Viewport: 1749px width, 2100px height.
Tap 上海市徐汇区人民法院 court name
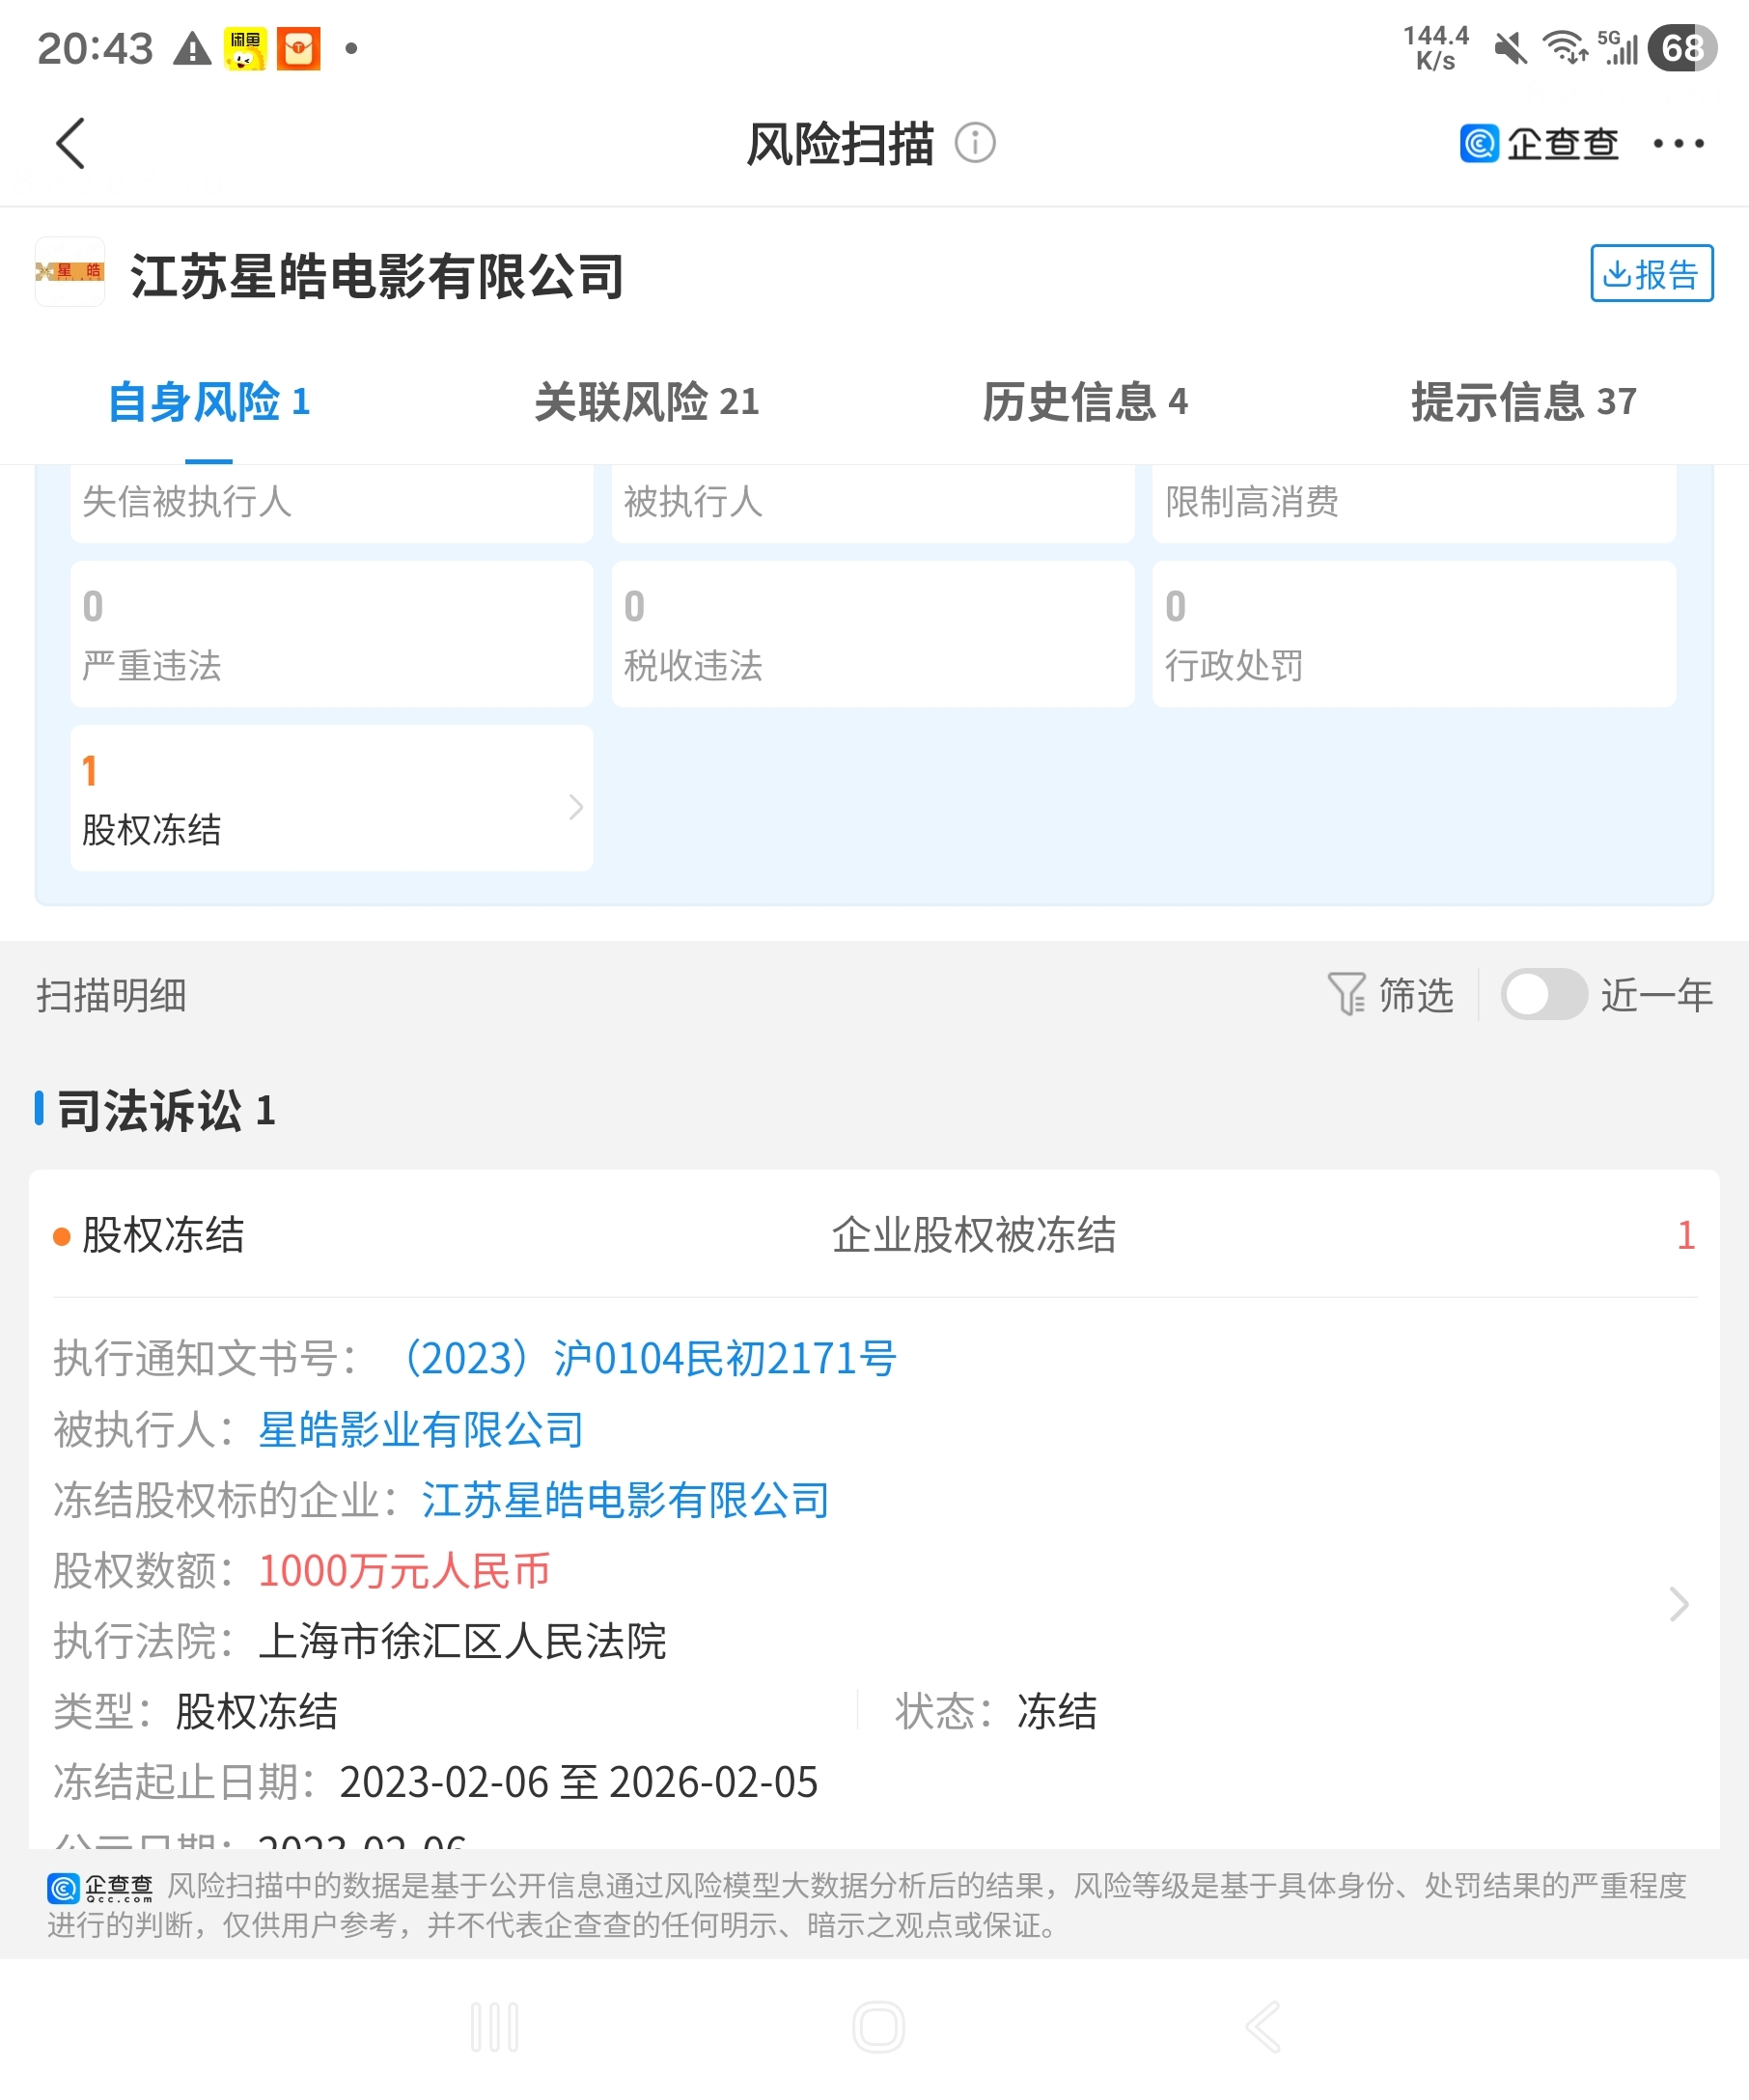462,1641
